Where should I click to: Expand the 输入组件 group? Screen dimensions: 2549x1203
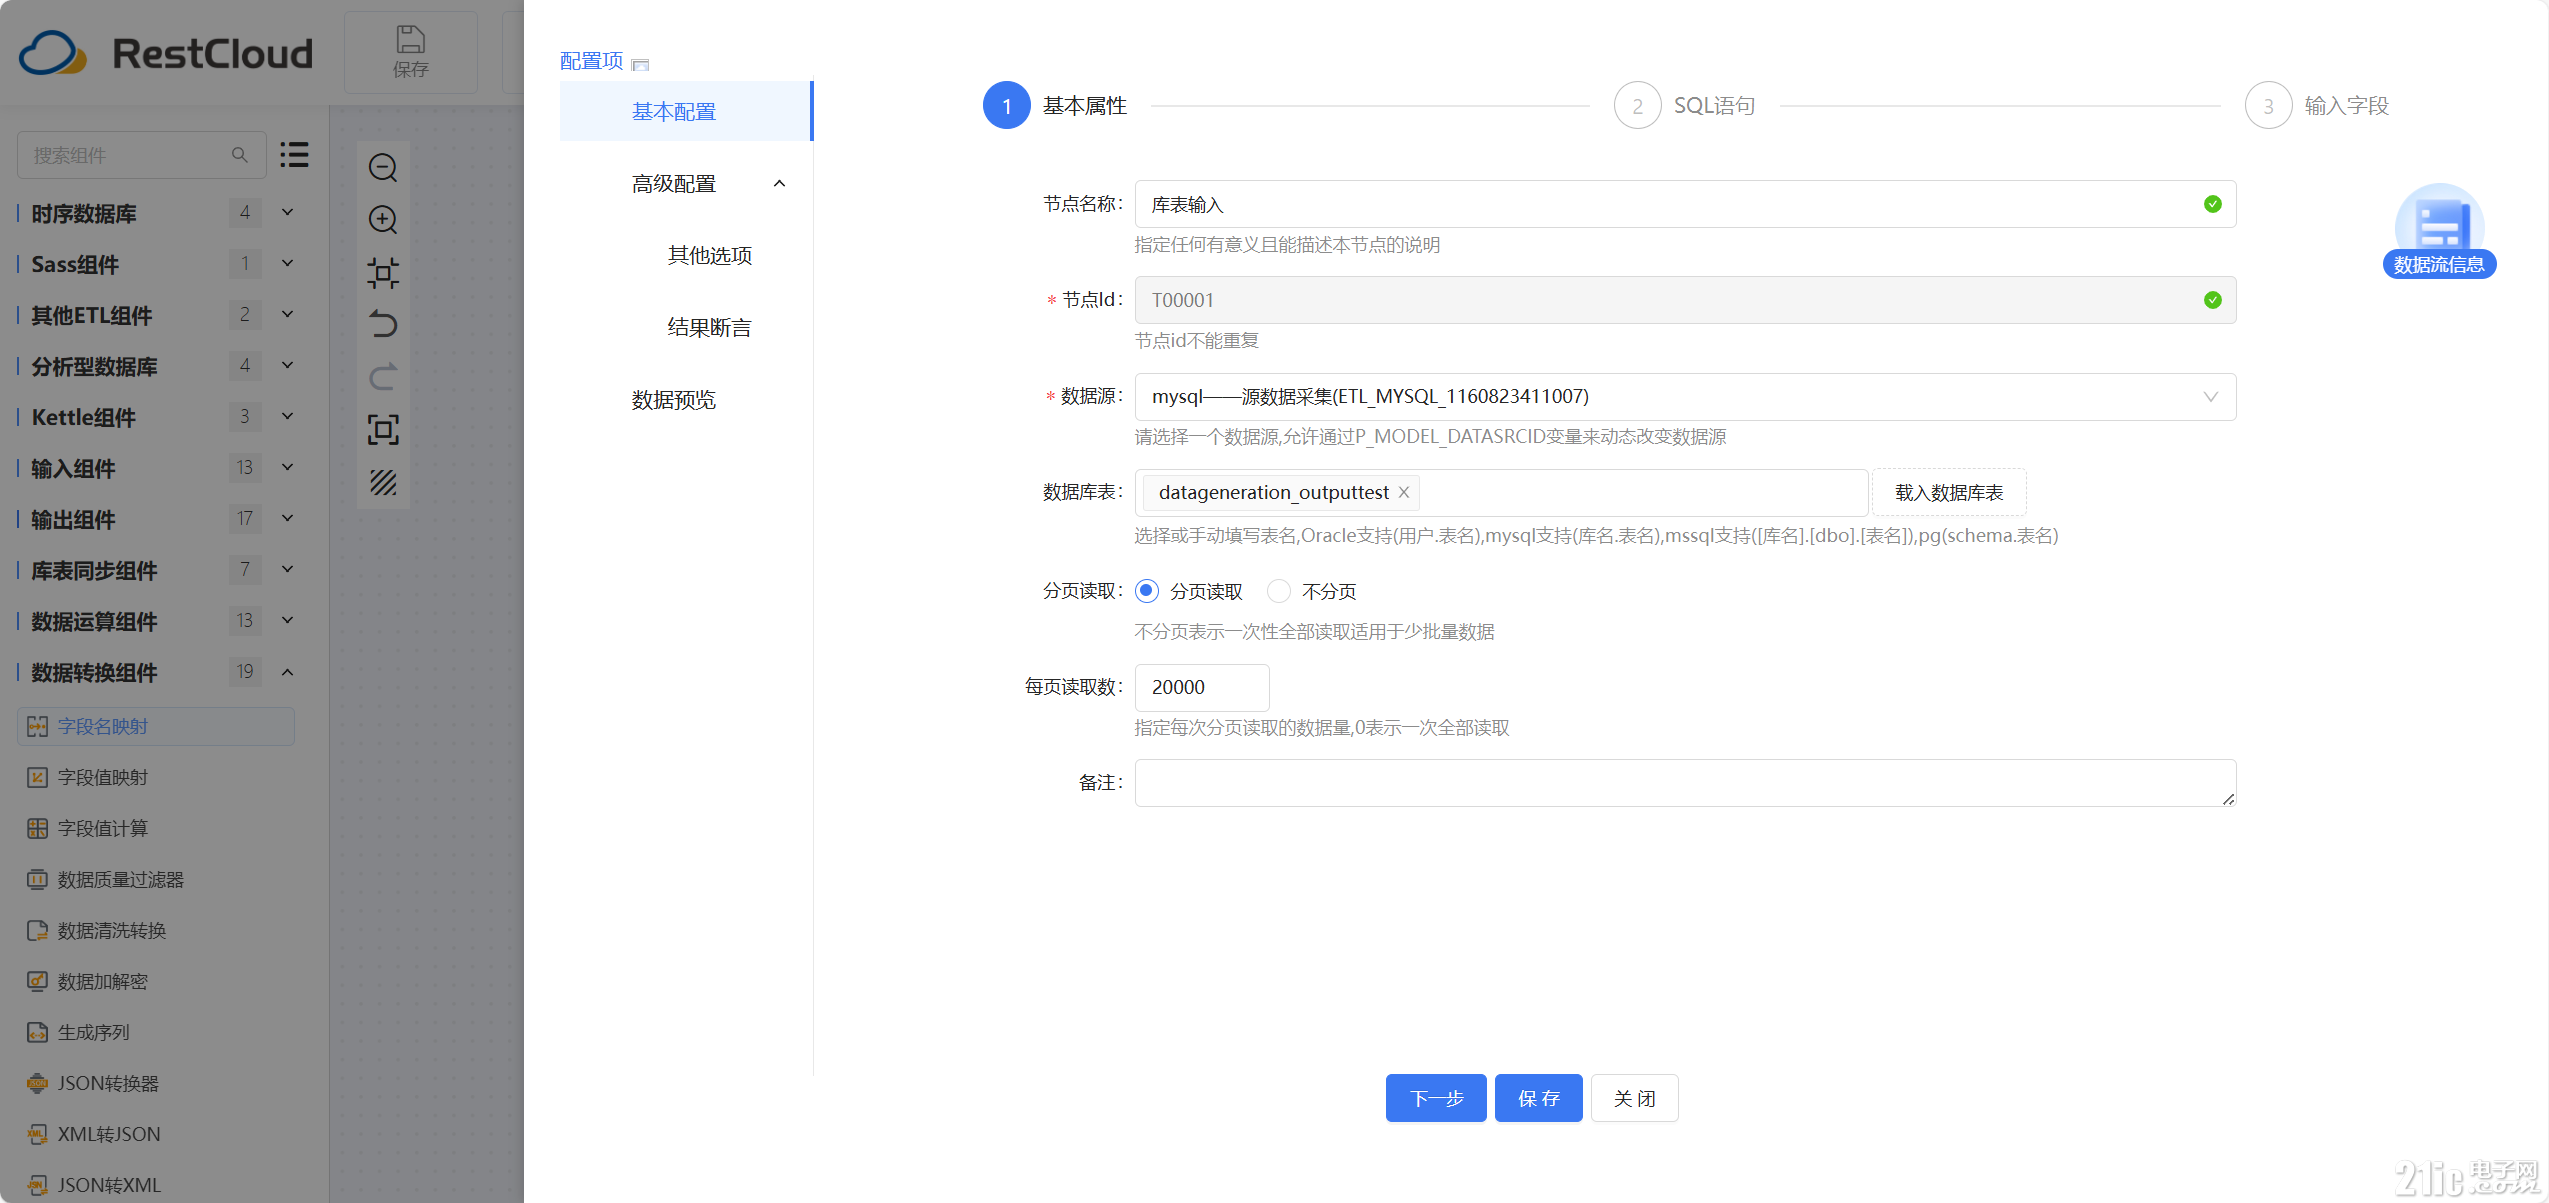(x=287, y=467)
